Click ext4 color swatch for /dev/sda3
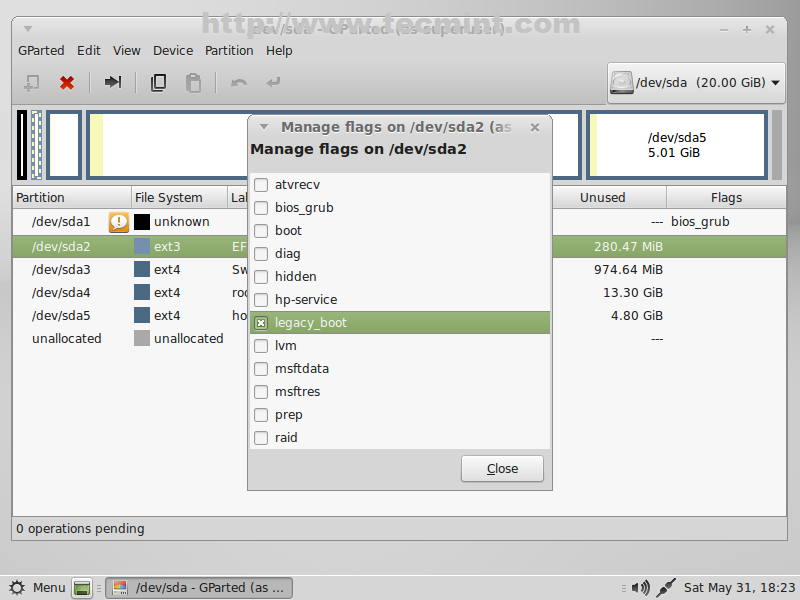The height and width of the screenshot is (600, 800). 142,269
